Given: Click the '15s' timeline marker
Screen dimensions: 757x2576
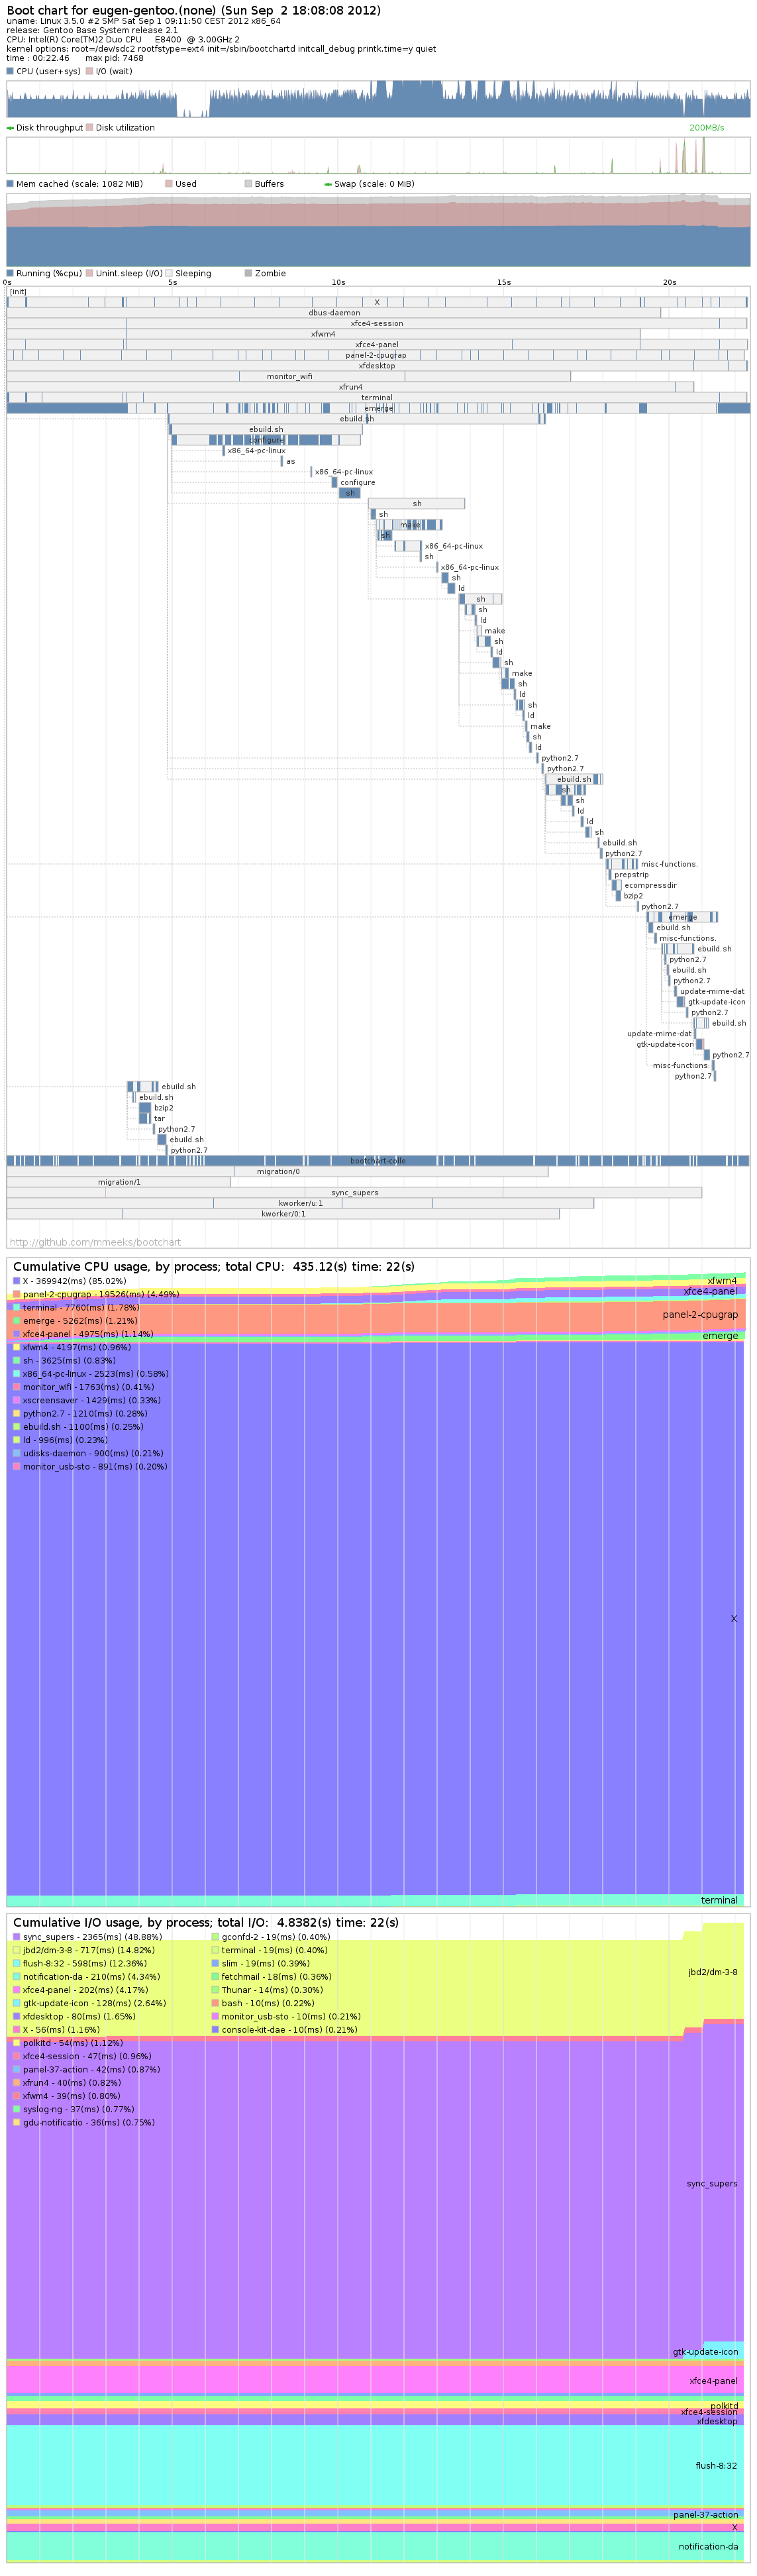Looking at the screenshot, I should pyautogui.click(x=504, y=282).
